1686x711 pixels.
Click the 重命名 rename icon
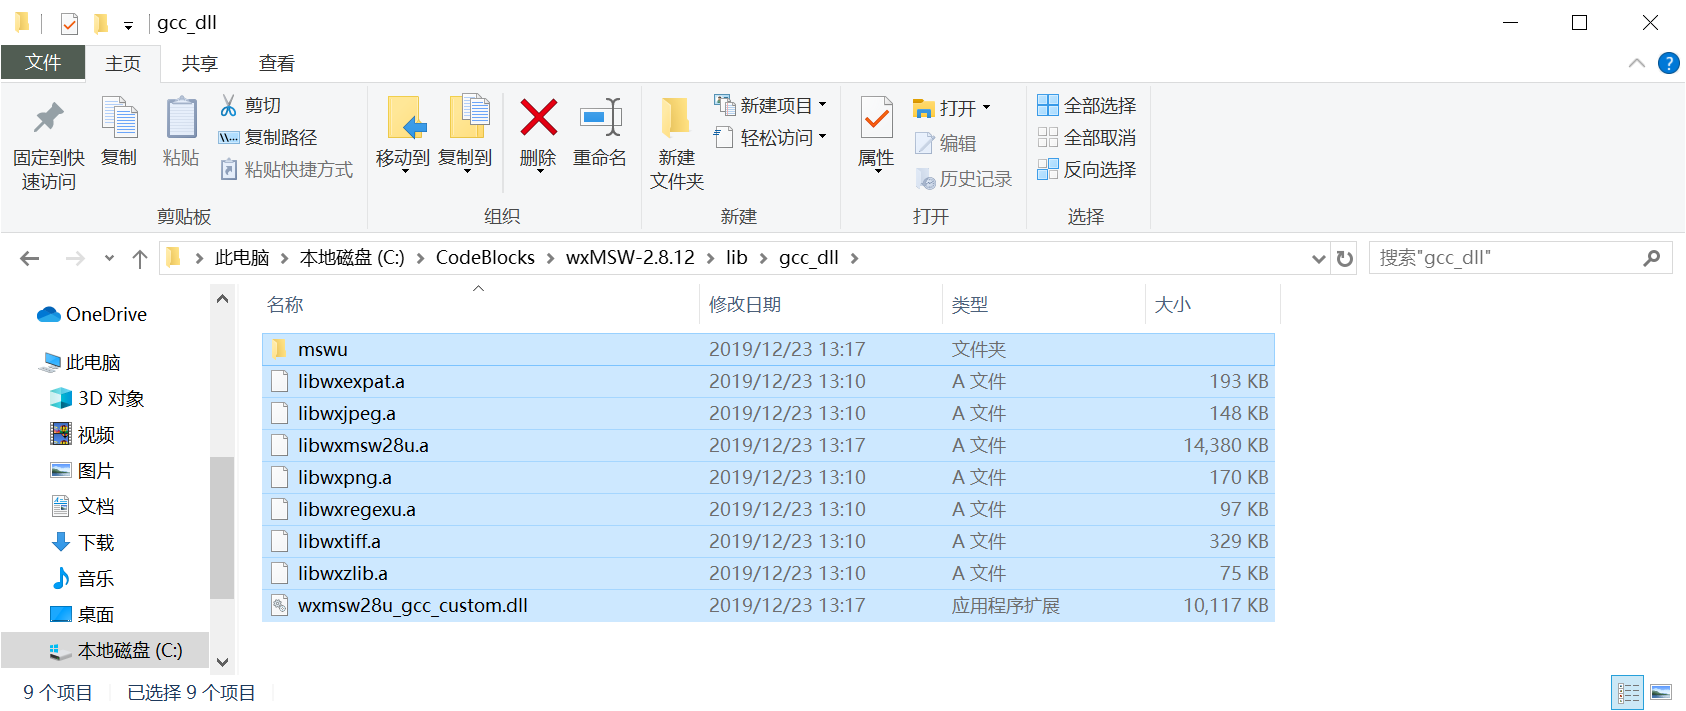point(600,118)
